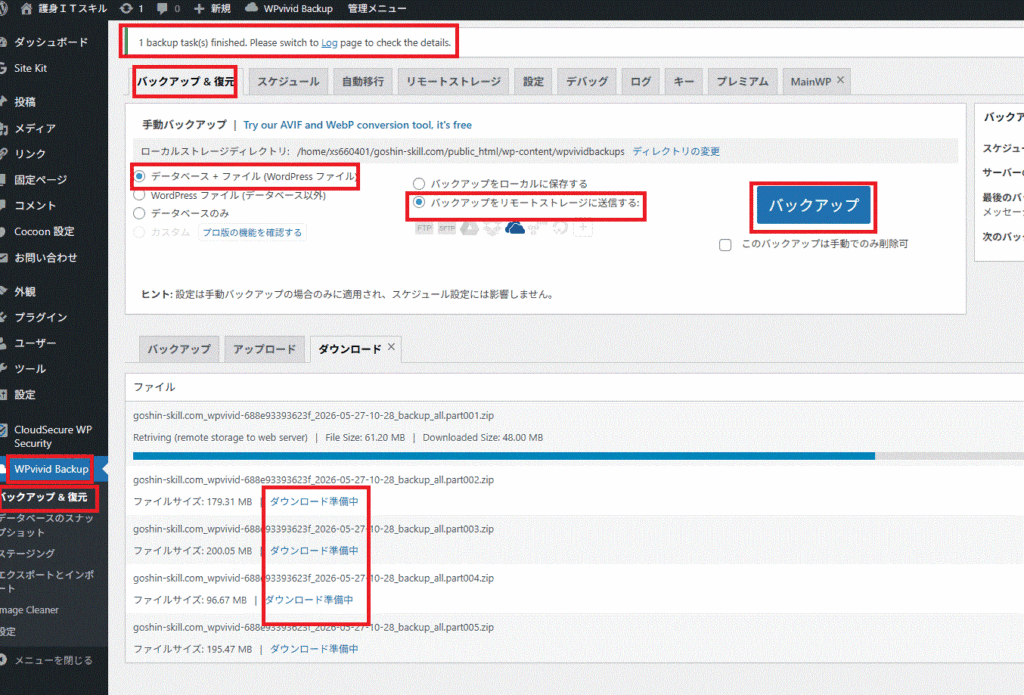Open ユーザー in the sidebar

(35, 343)
